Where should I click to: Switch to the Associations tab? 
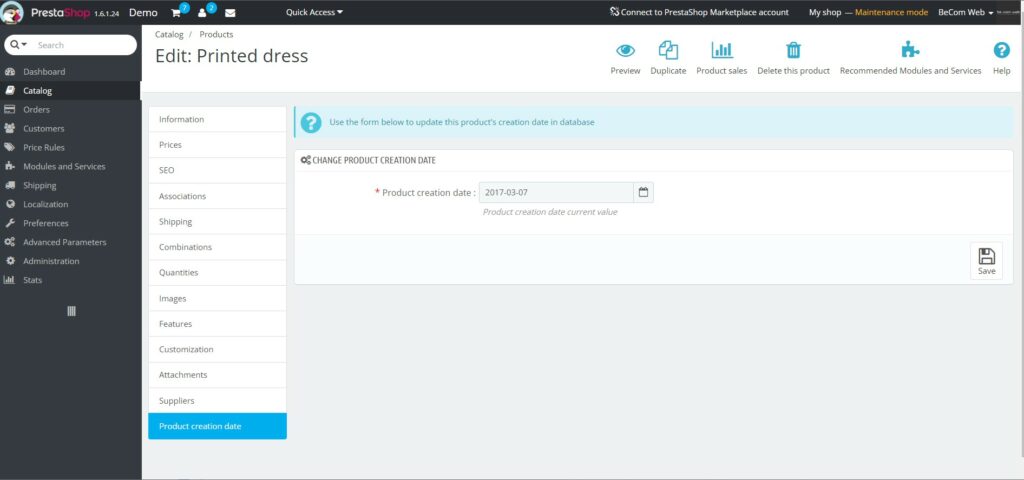pos(217,196)
